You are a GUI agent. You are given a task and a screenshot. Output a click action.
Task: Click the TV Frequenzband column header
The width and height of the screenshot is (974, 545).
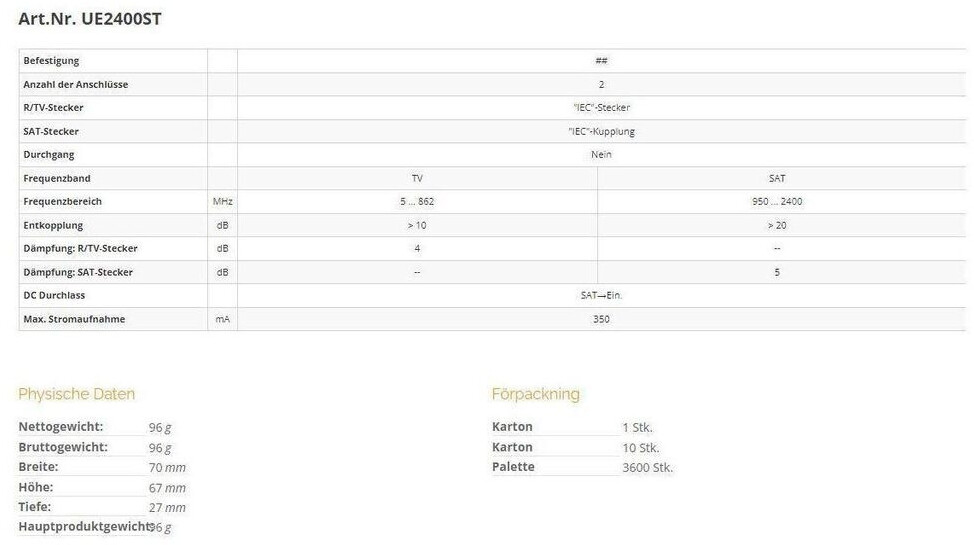point(417,178)
